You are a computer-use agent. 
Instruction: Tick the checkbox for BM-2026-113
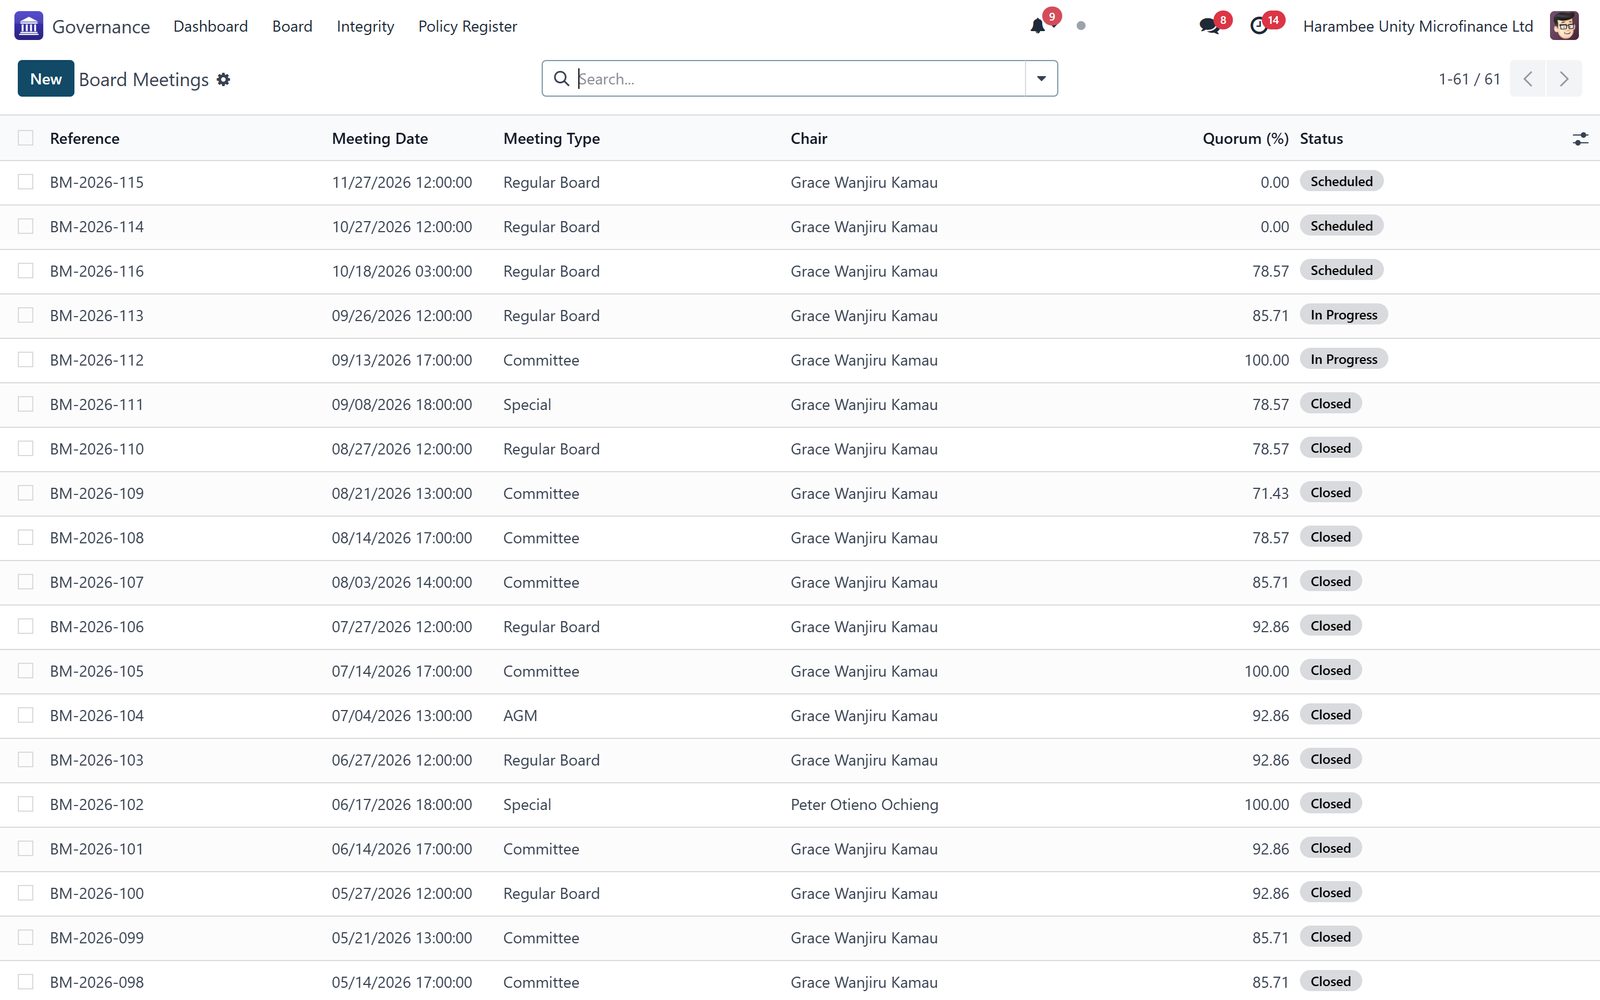point(26,315)
